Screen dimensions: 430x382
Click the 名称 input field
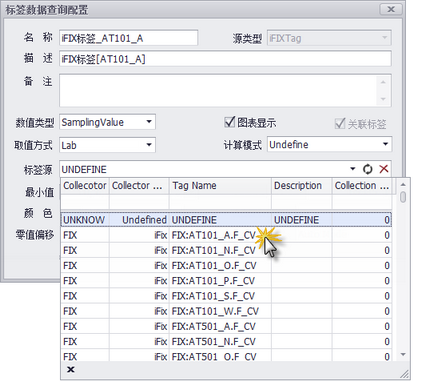[x=128, y=38]
